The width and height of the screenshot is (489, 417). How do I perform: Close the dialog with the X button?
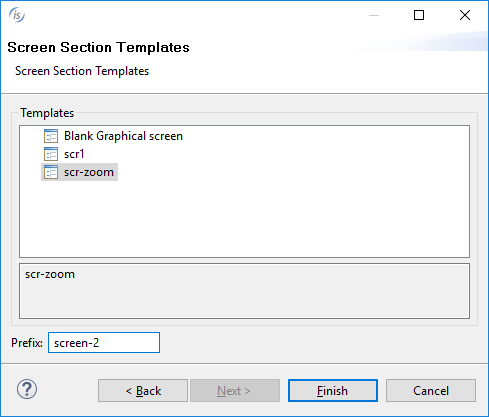point(465,15)
